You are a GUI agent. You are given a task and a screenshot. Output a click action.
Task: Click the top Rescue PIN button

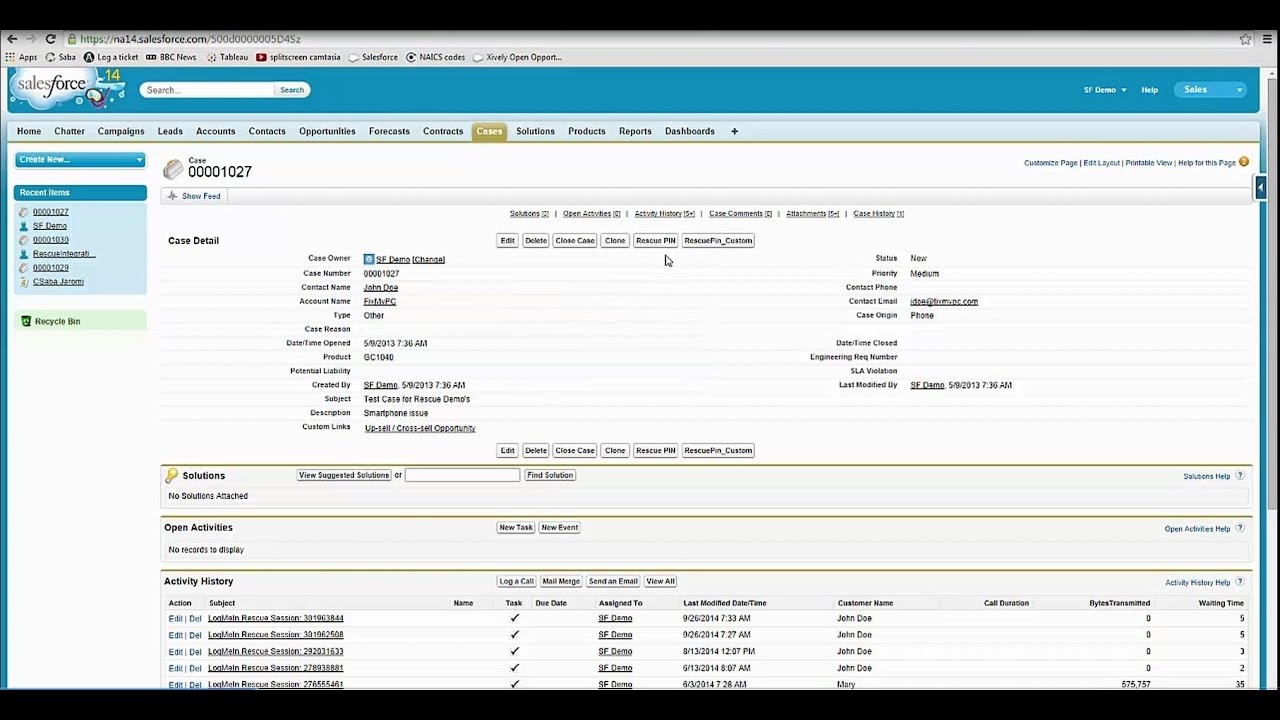[656, 240]
